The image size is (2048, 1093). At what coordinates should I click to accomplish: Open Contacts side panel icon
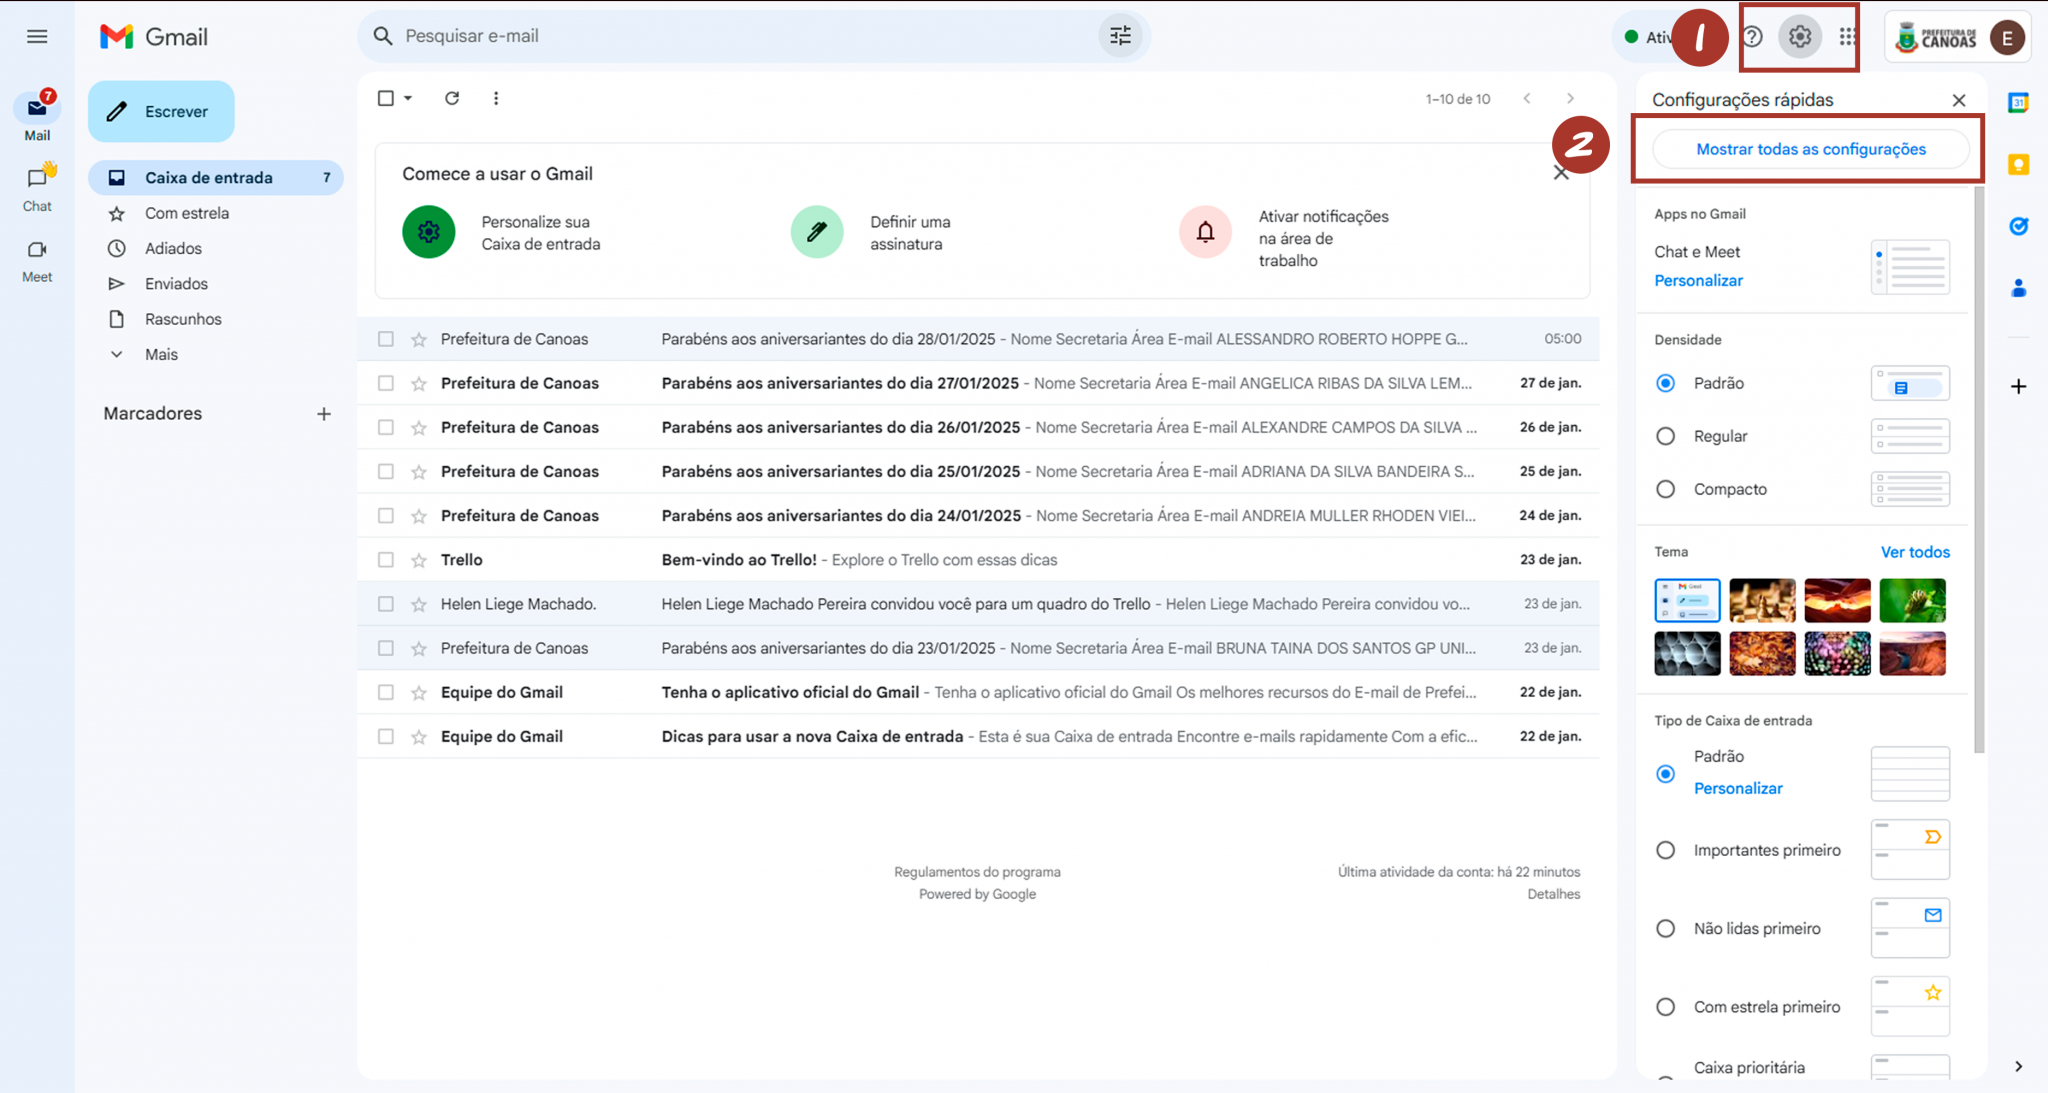click(x=2018, y=289)
